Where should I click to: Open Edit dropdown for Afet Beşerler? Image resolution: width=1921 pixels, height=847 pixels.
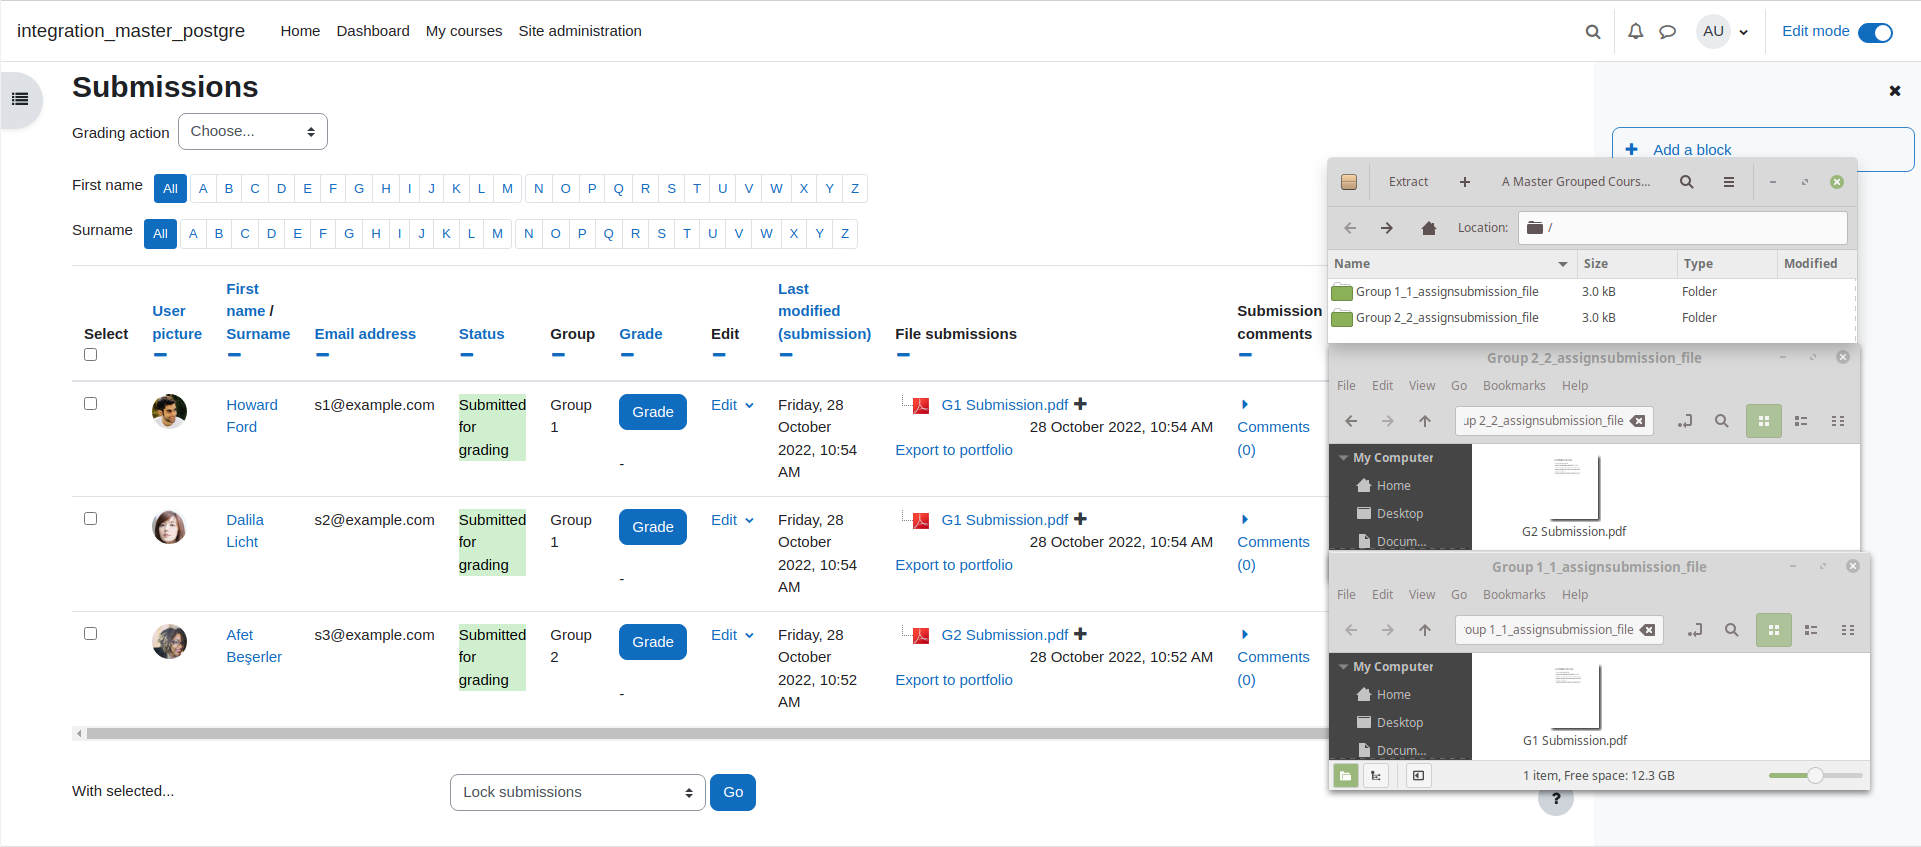point(732,635)
